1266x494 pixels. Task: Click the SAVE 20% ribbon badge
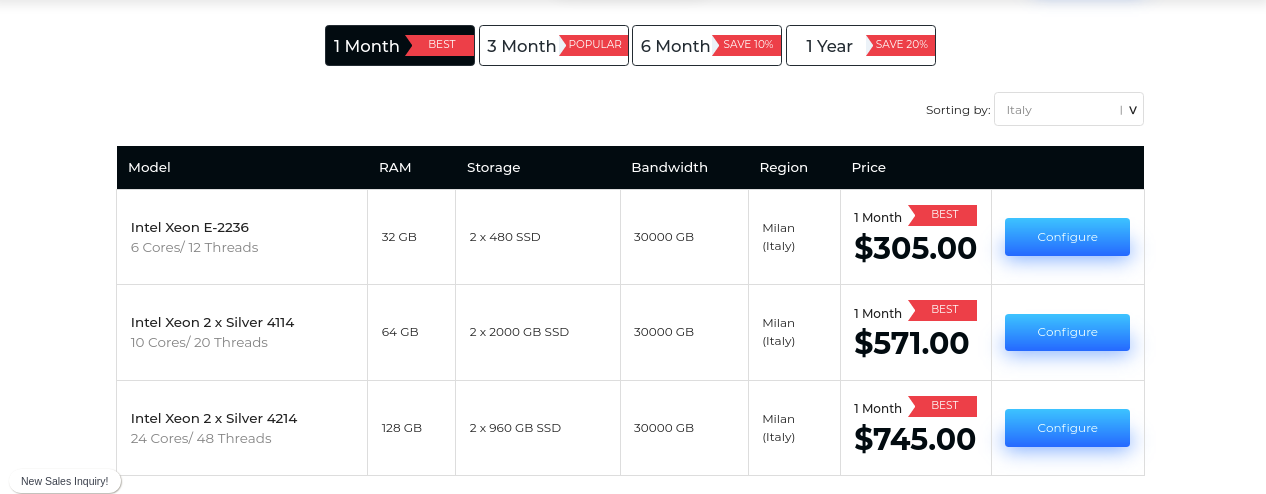pyautogui.click(x=902, y=45)
